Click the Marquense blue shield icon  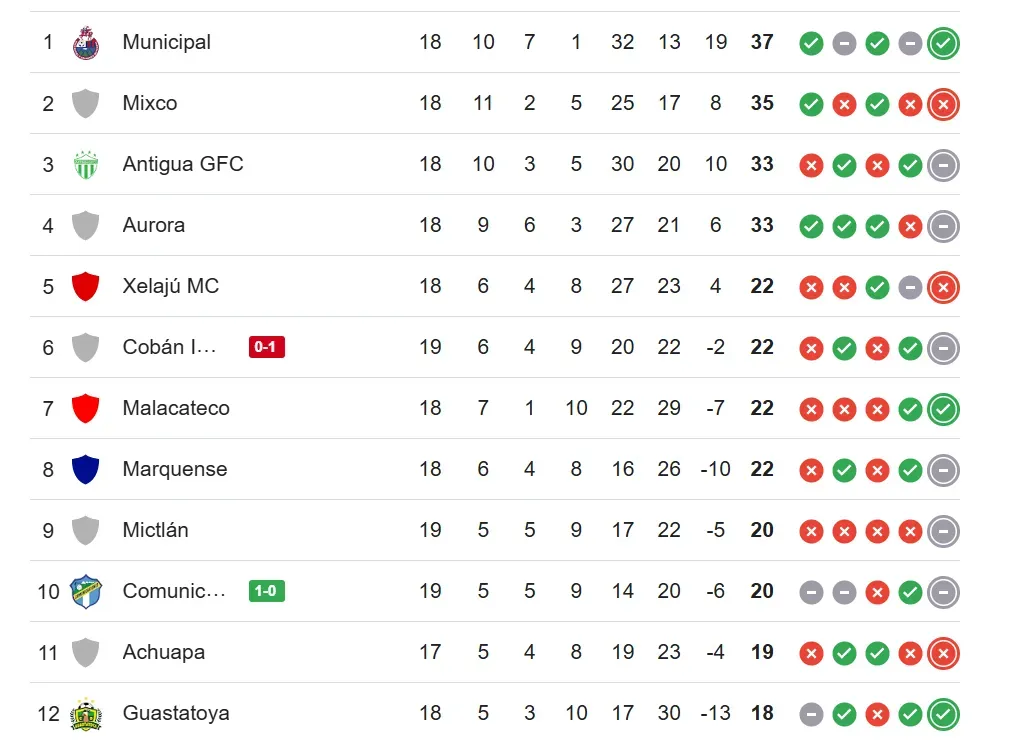[x=86, y=470]
